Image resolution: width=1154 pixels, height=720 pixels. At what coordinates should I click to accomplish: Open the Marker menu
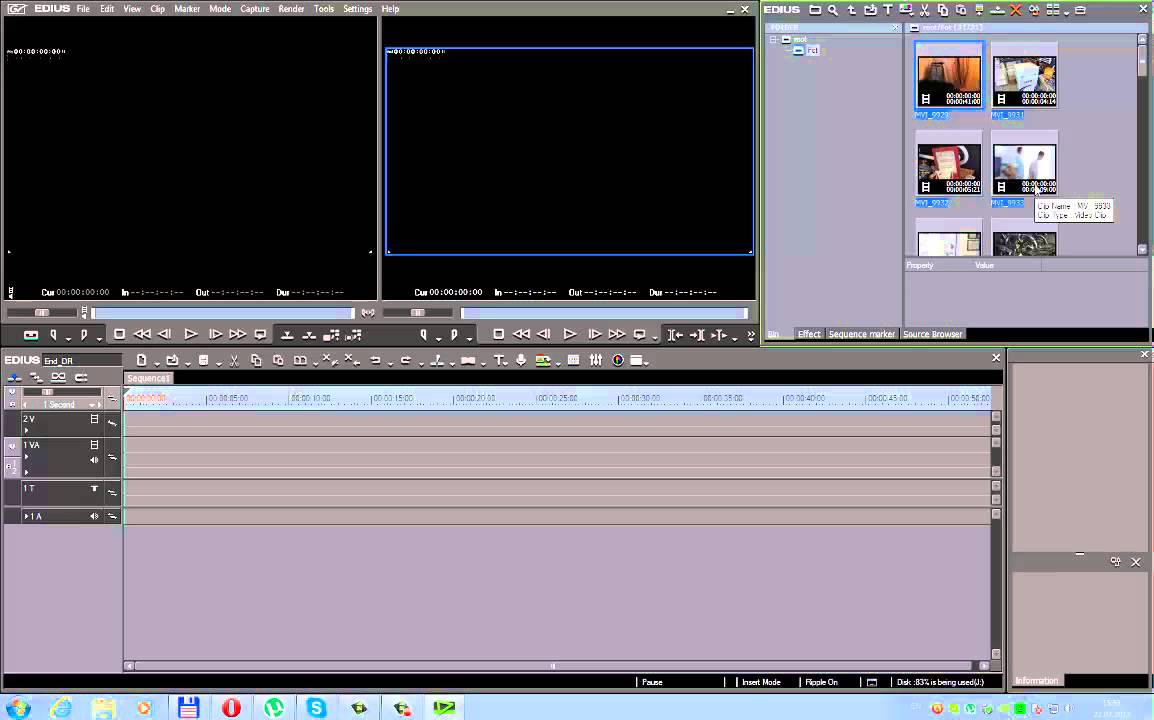click(x=187, y=9)
